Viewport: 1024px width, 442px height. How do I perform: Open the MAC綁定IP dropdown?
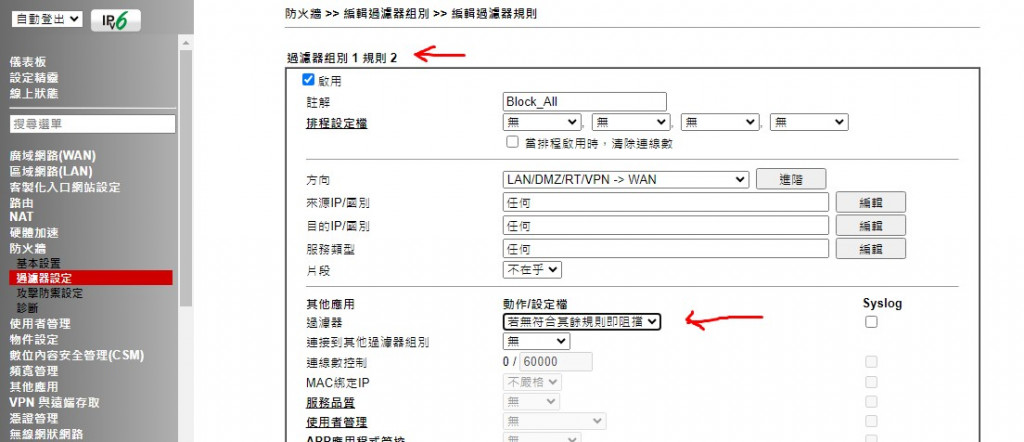532,383
